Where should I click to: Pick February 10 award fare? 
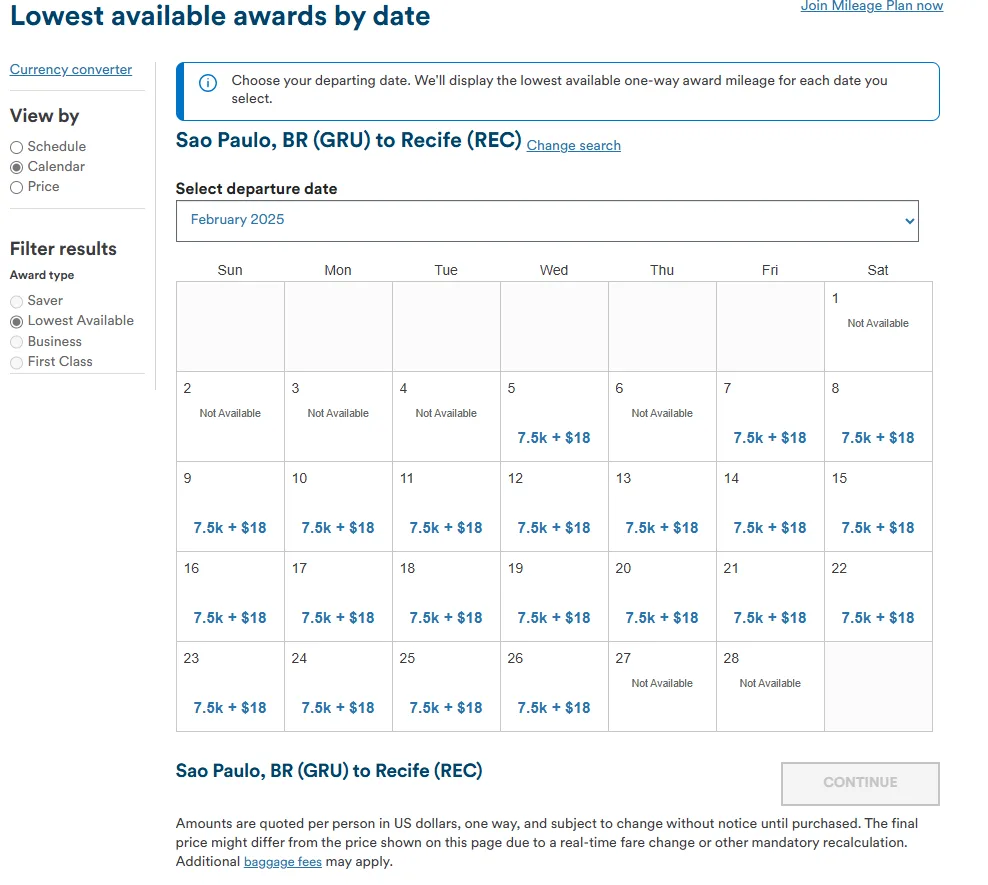point(338,528)
